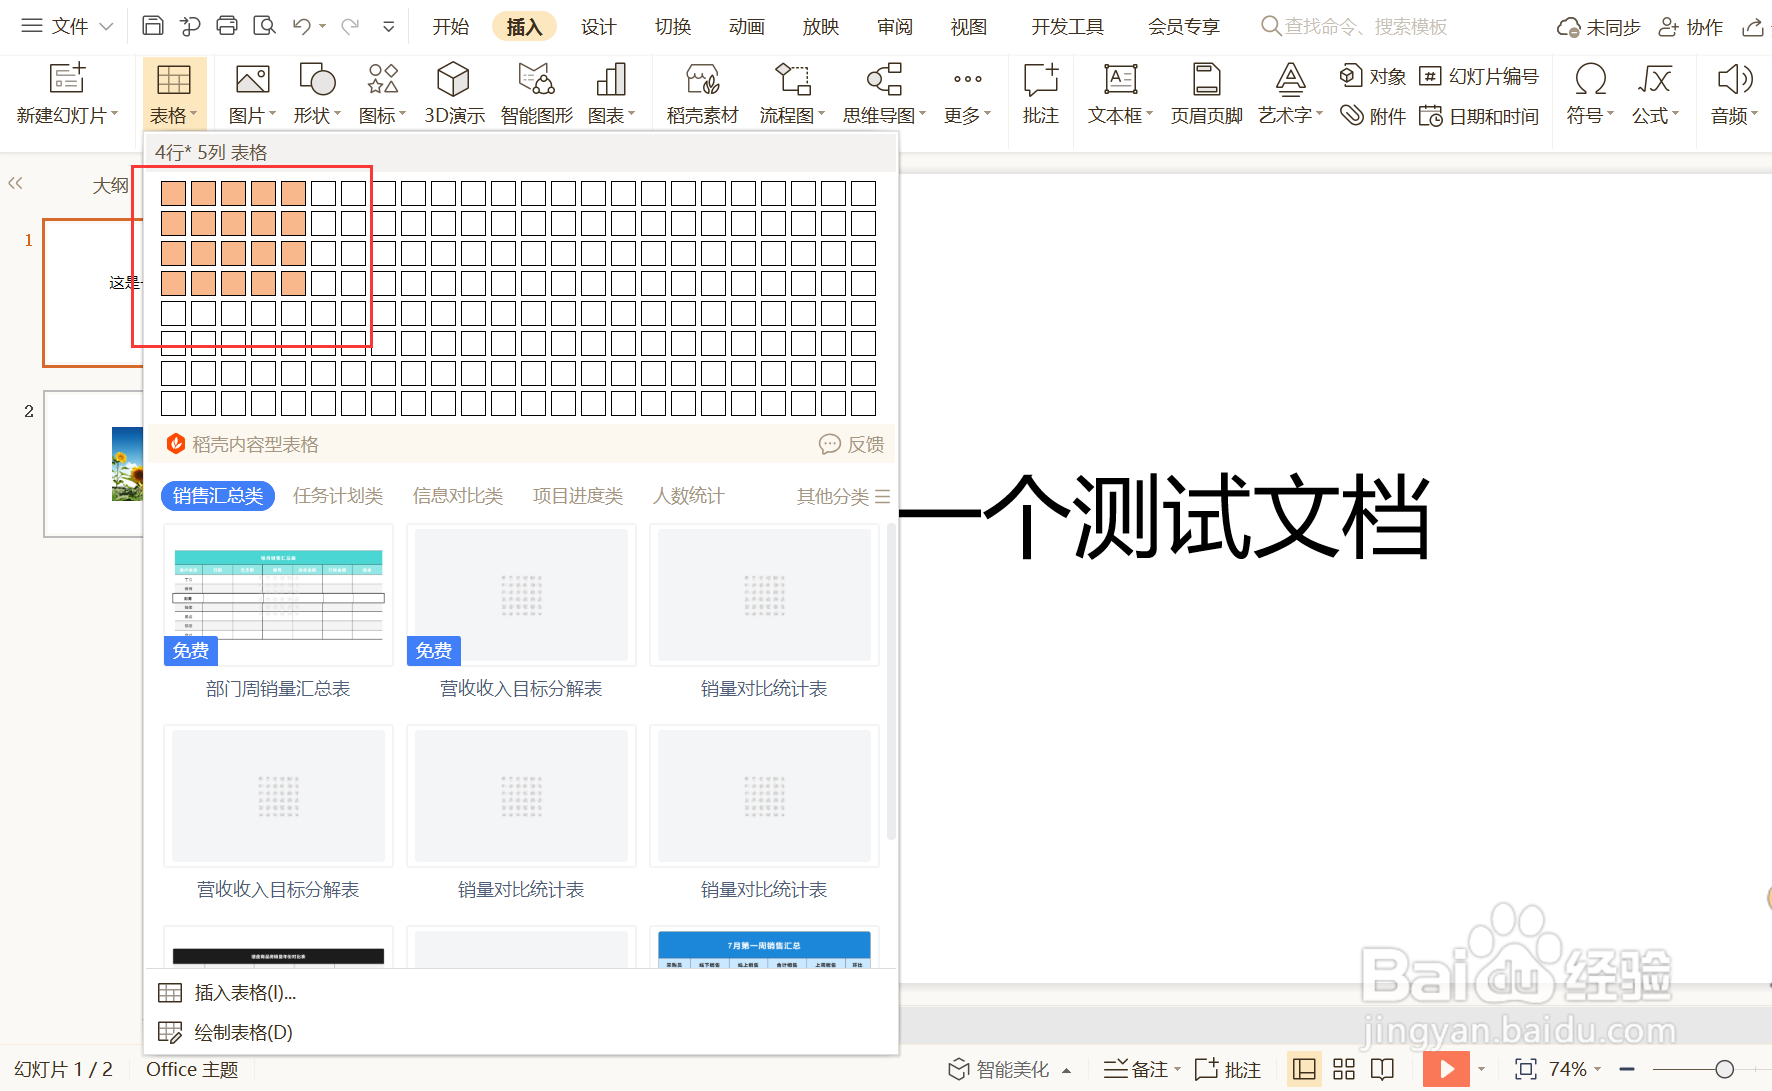Expand the 更多 more insert options
The image size is (1772, 1091).
pos(967,94)
